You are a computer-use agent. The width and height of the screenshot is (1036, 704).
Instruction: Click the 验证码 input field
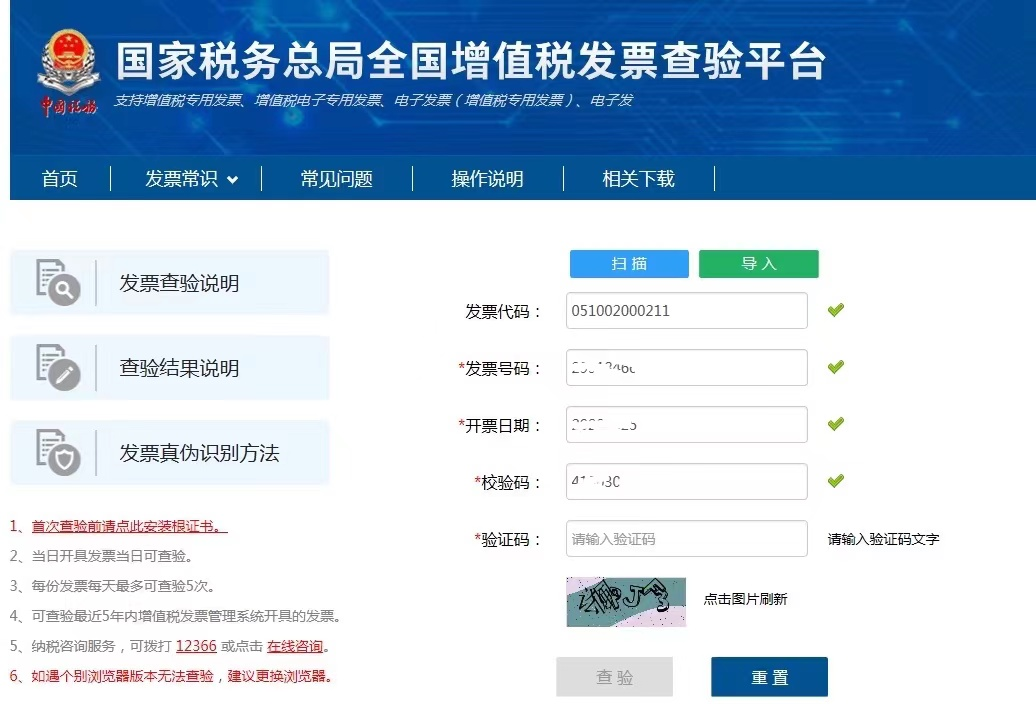(686, 539)
